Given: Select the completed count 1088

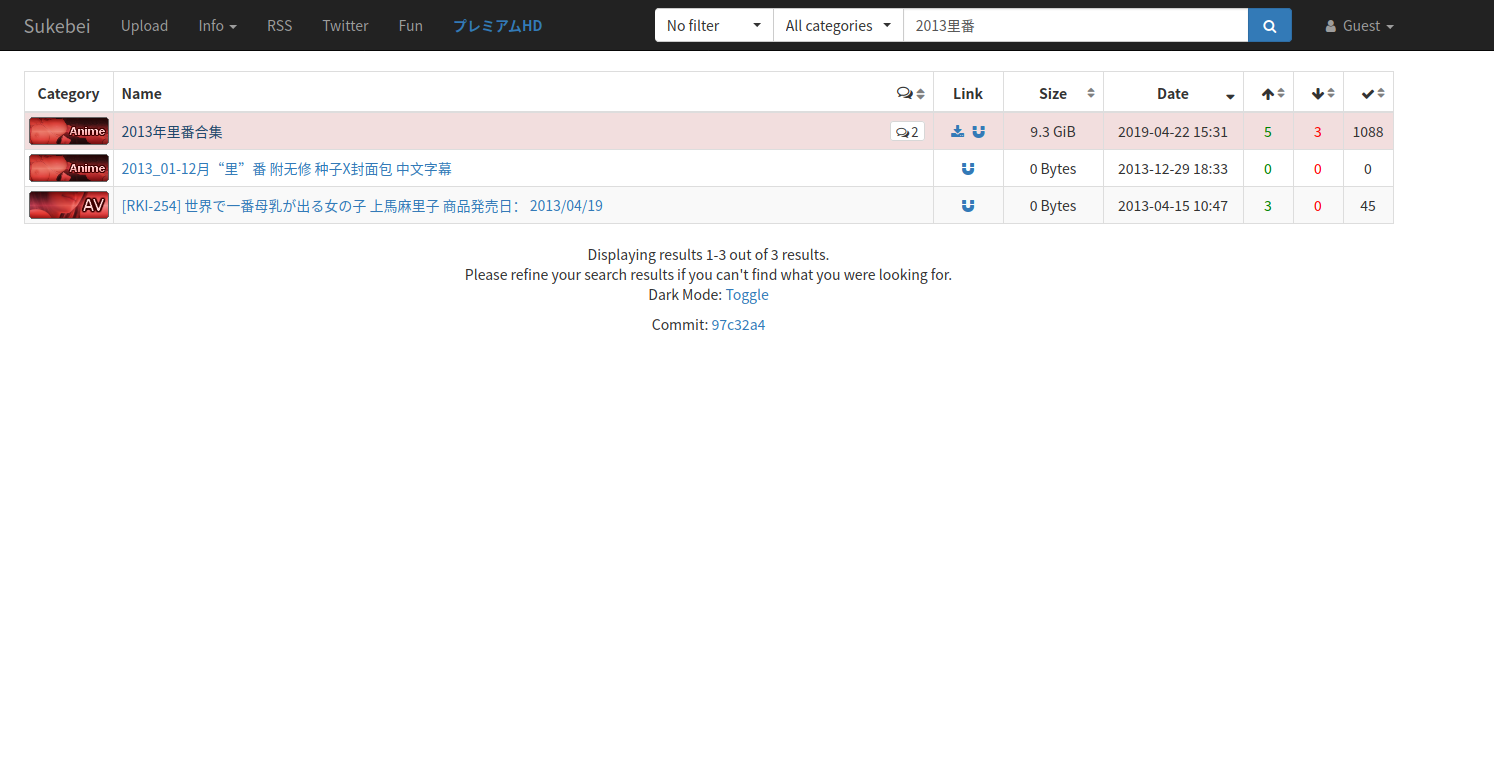Looking at the screenshot, I should [1368, 132].
